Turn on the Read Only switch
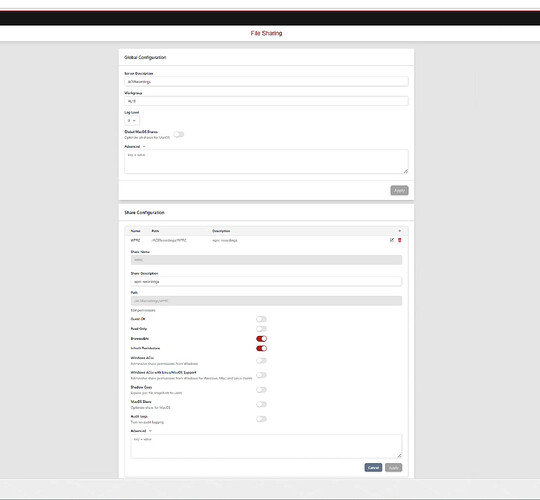Image resolution: width=540 pixels, height=500 pixels. point(261,329)
